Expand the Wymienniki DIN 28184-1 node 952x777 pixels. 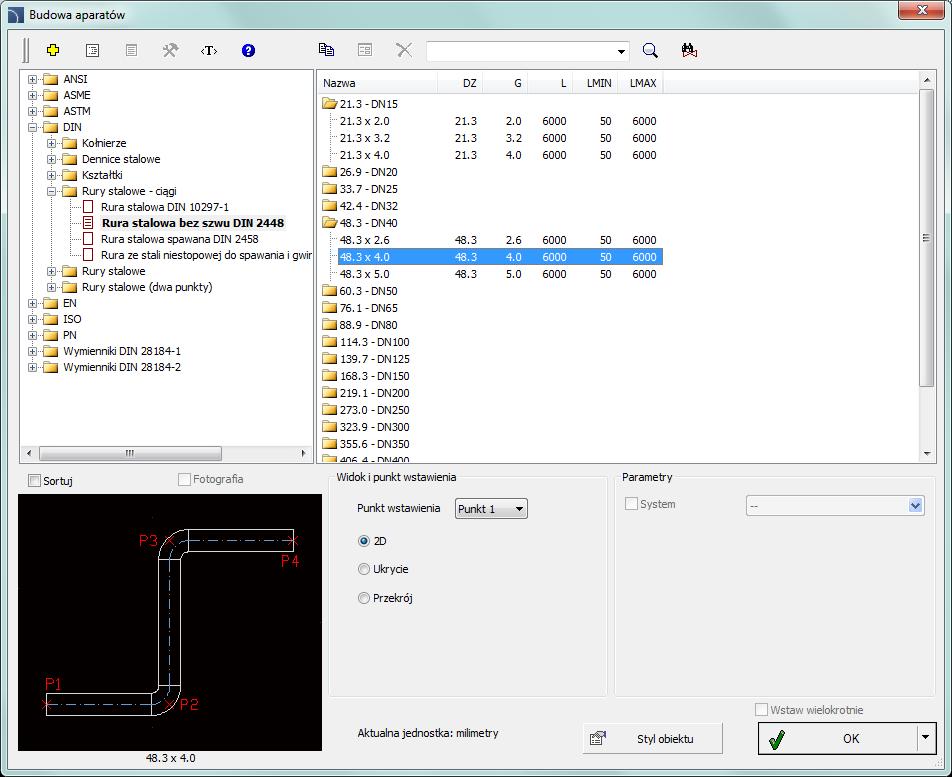click(x=33, y=351)
